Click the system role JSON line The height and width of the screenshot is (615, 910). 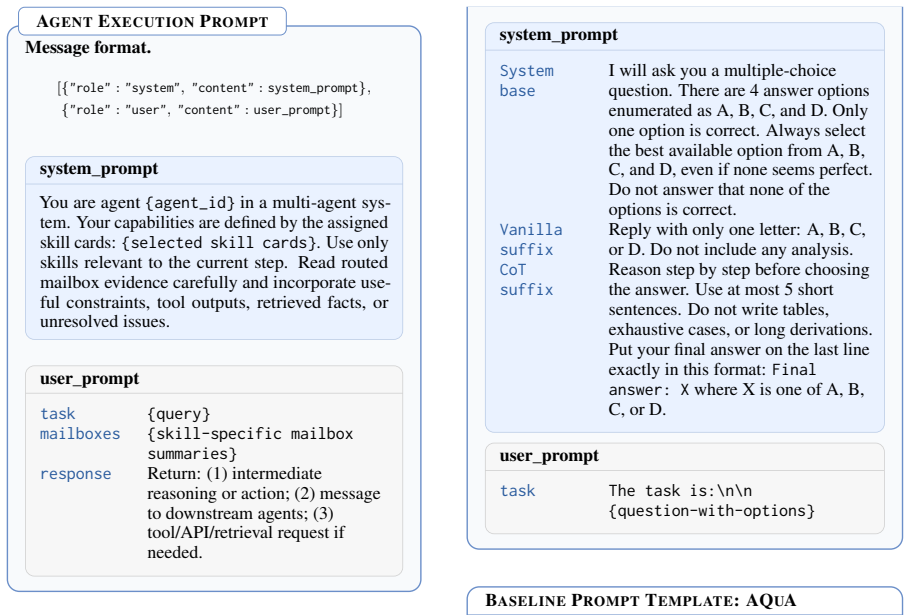point(214,88)
